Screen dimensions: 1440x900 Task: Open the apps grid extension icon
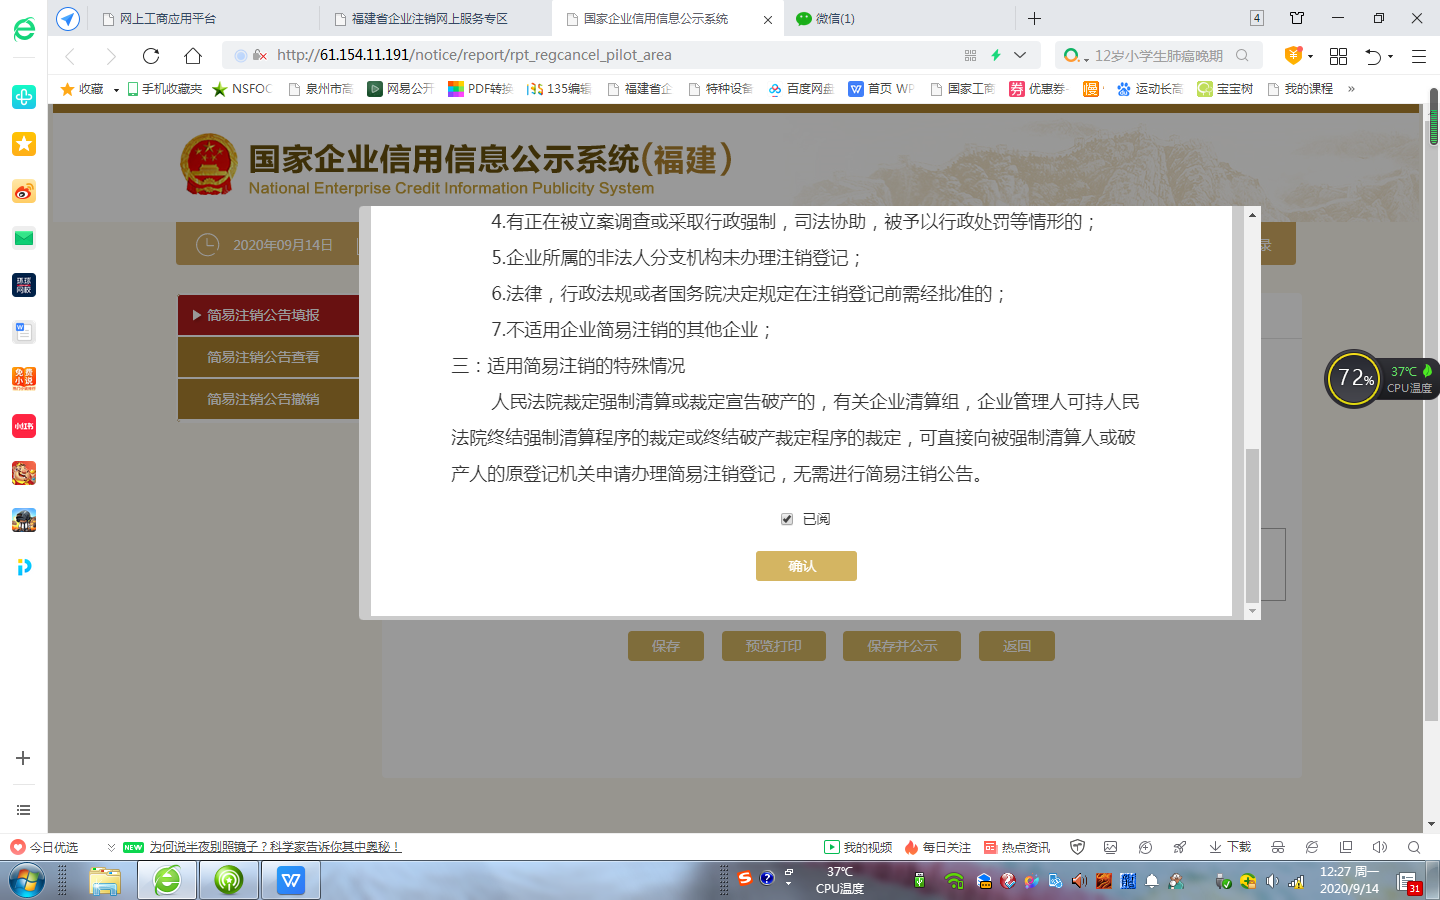1338,56
